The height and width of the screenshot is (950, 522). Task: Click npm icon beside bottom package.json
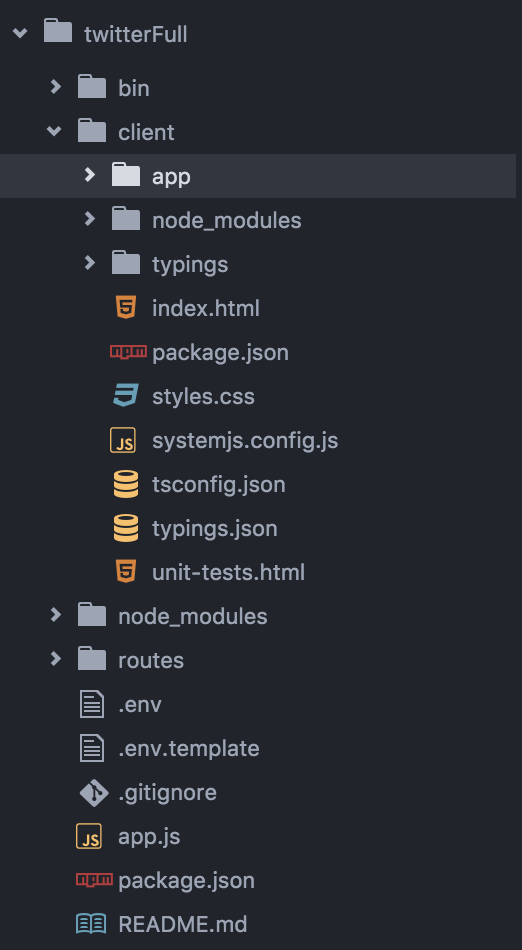(x=94, y=880)
